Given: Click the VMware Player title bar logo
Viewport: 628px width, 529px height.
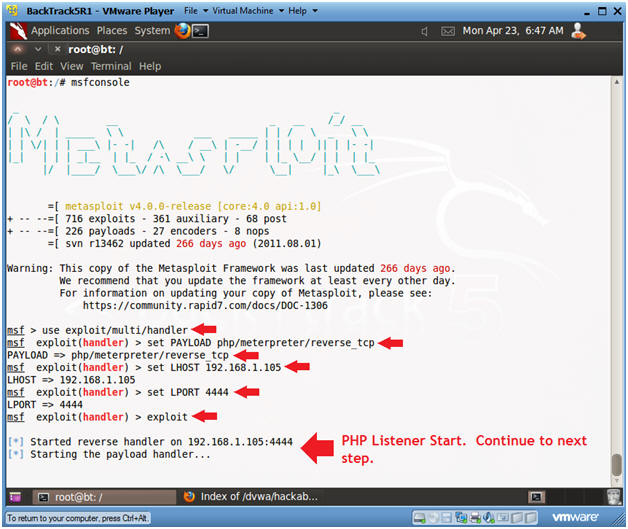Looking at the screenshot, I should pos(13,10).
